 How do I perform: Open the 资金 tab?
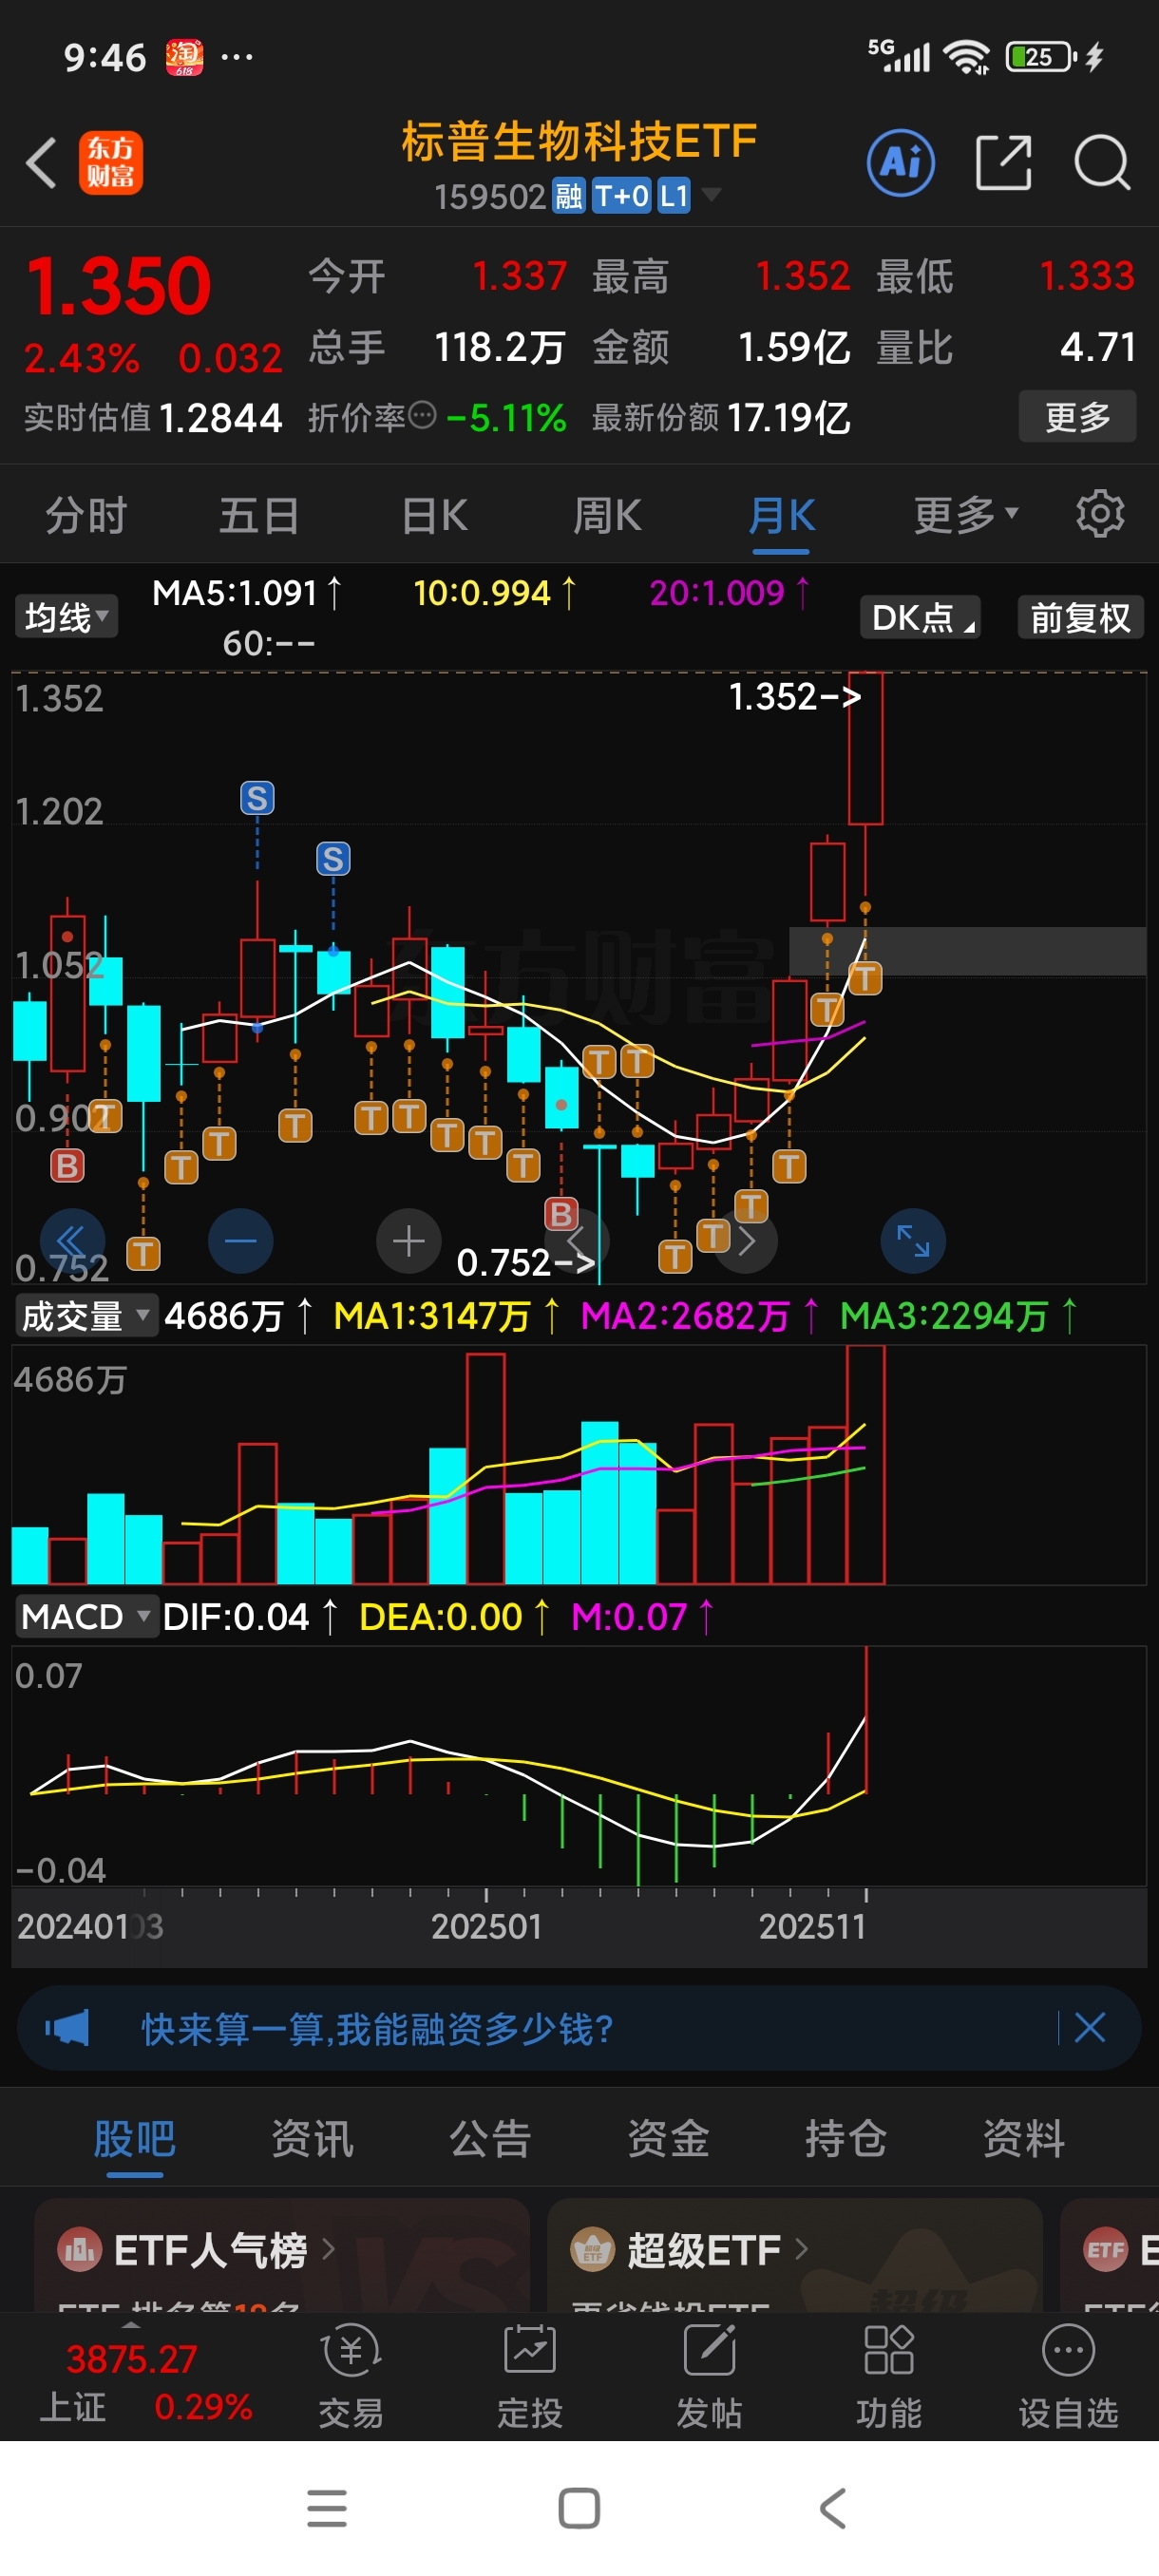pyautogui.click(x=668, y=2138)
